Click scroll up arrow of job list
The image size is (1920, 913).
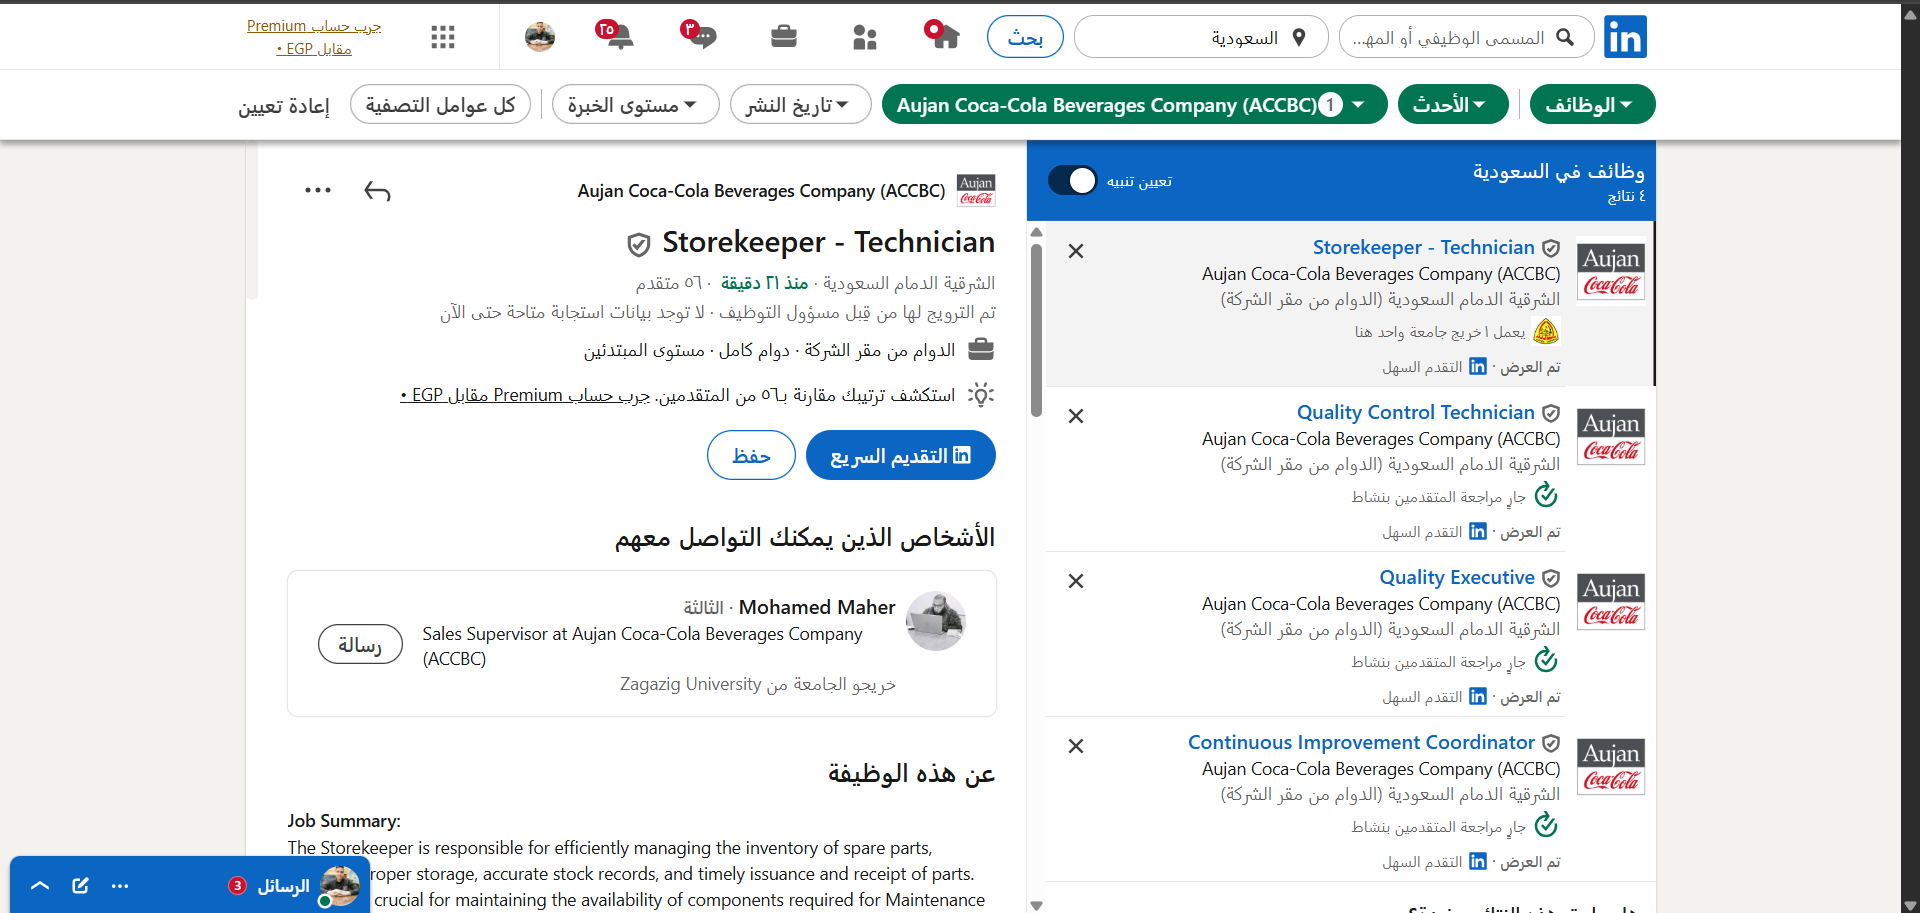[x=1036, y=233]
